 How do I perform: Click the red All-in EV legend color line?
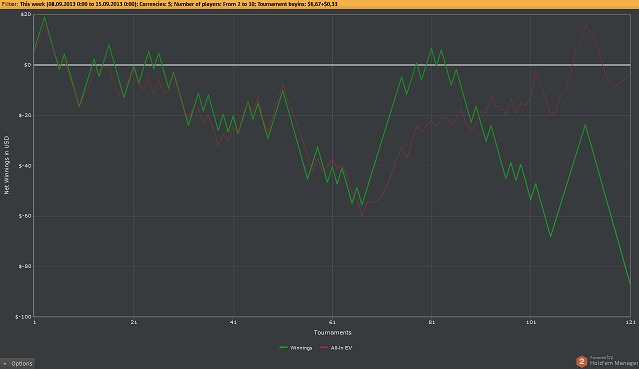324,347
